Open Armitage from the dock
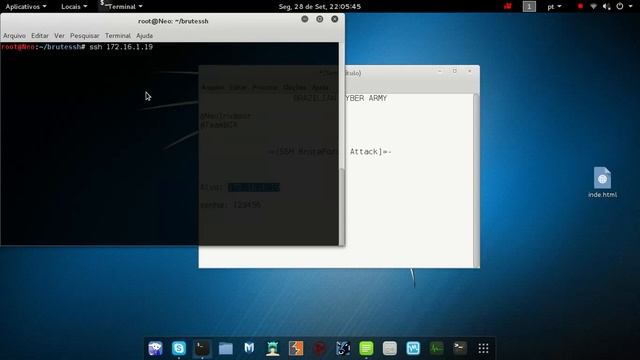Viewport: 640px width, 360px height. coord(273,348)
